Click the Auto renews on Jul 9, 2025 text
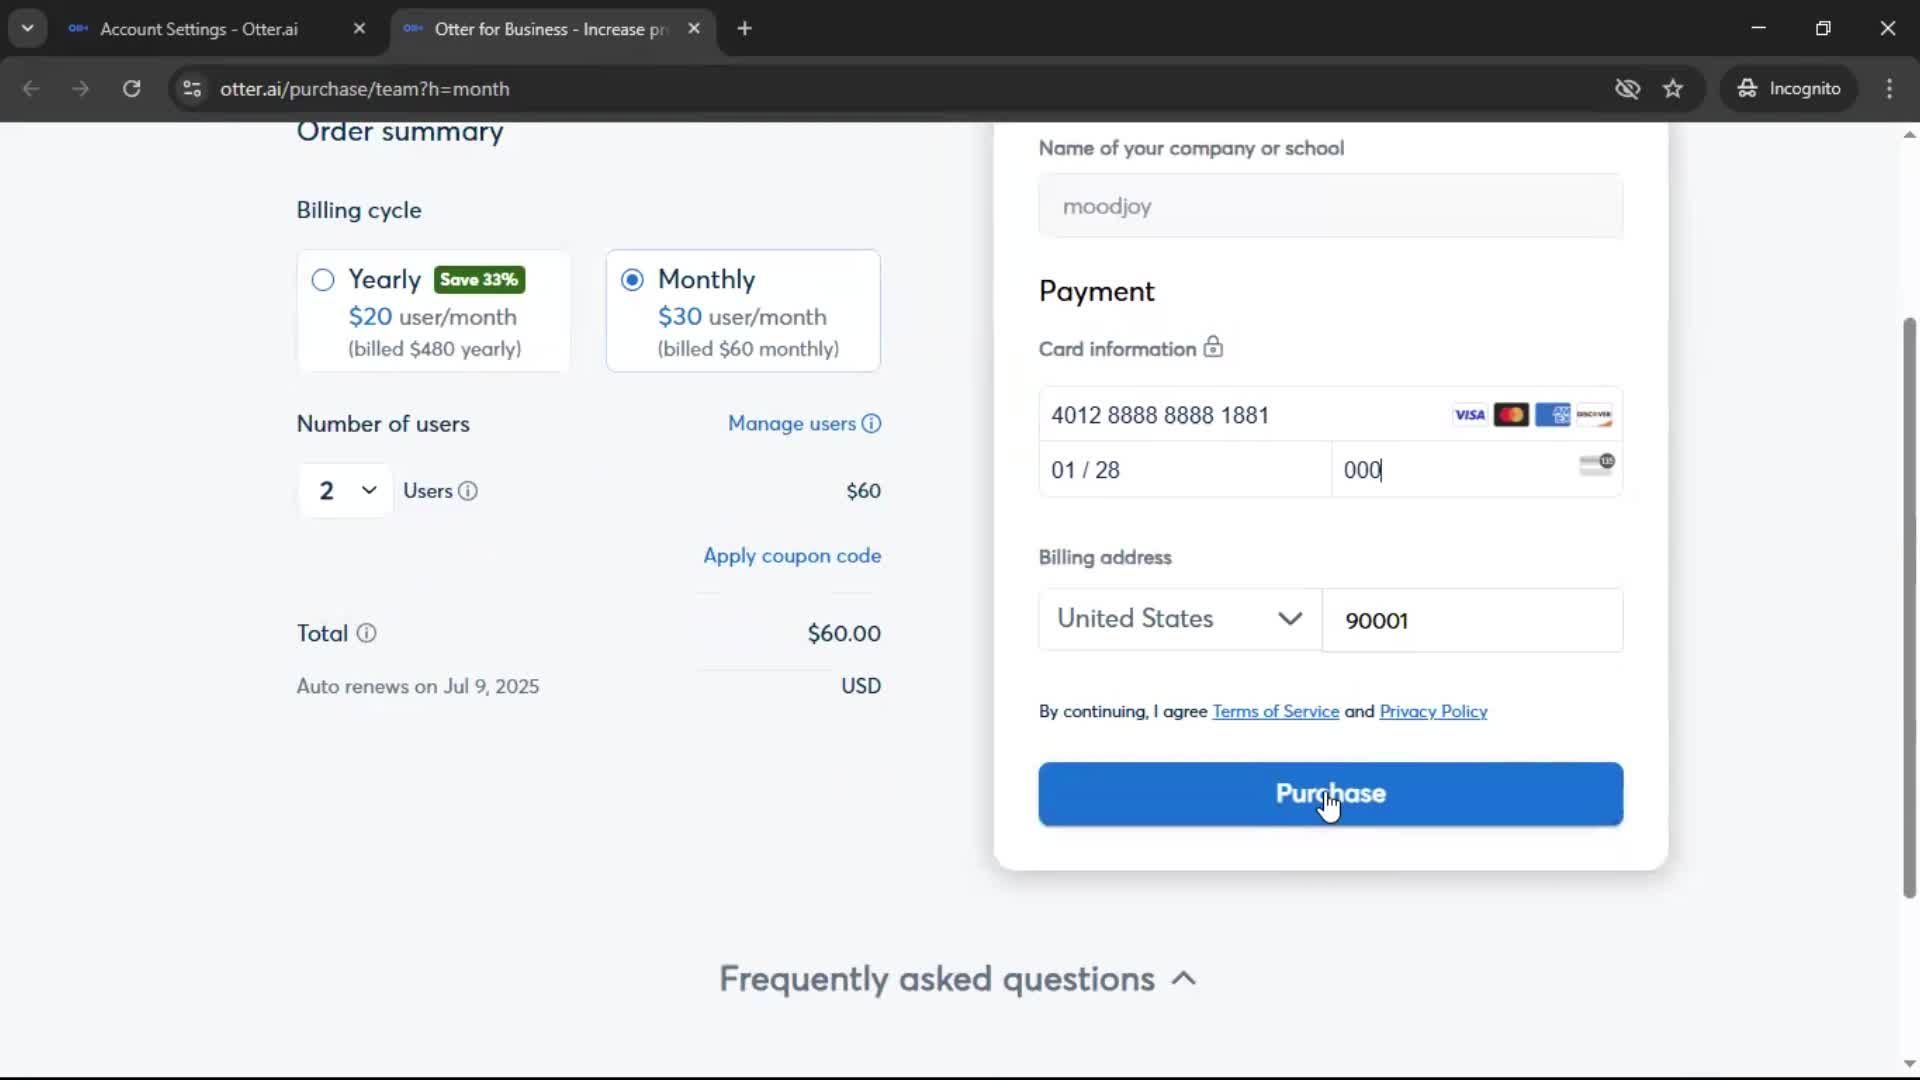 coord(418,687)
